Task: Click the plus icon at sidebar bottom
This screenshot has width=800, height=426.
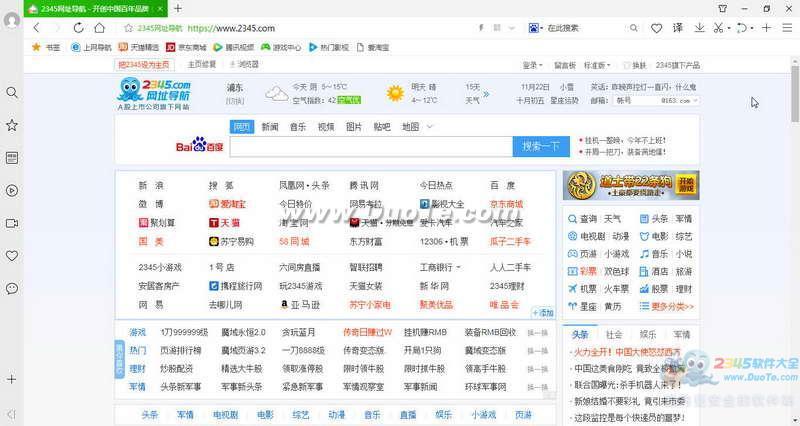Action: (x=12, y=380)
